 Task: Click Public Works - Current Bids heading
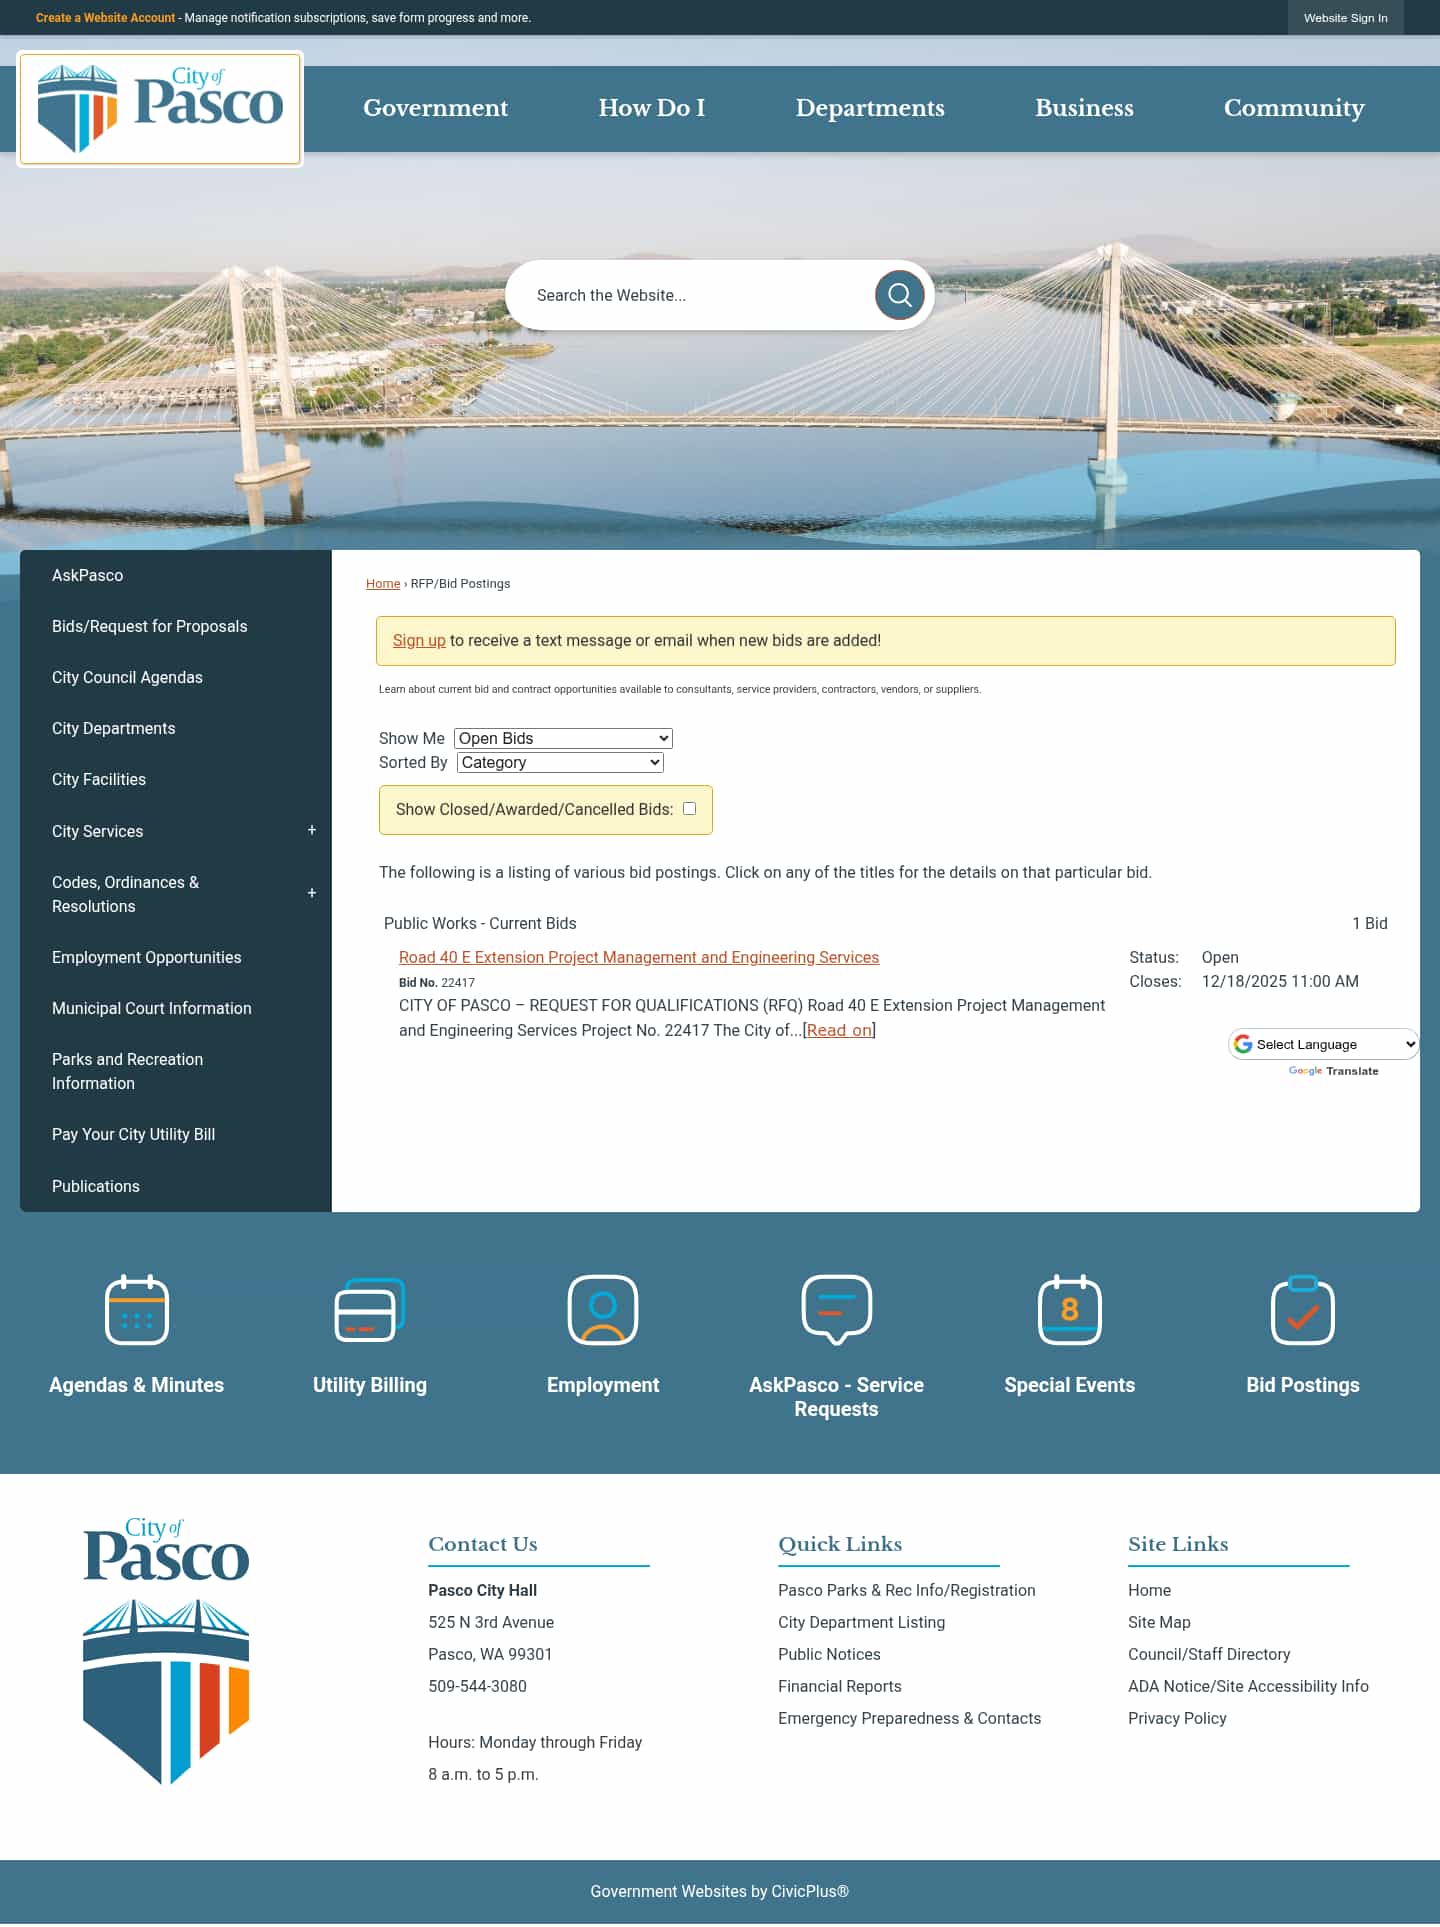pos(480,924)
